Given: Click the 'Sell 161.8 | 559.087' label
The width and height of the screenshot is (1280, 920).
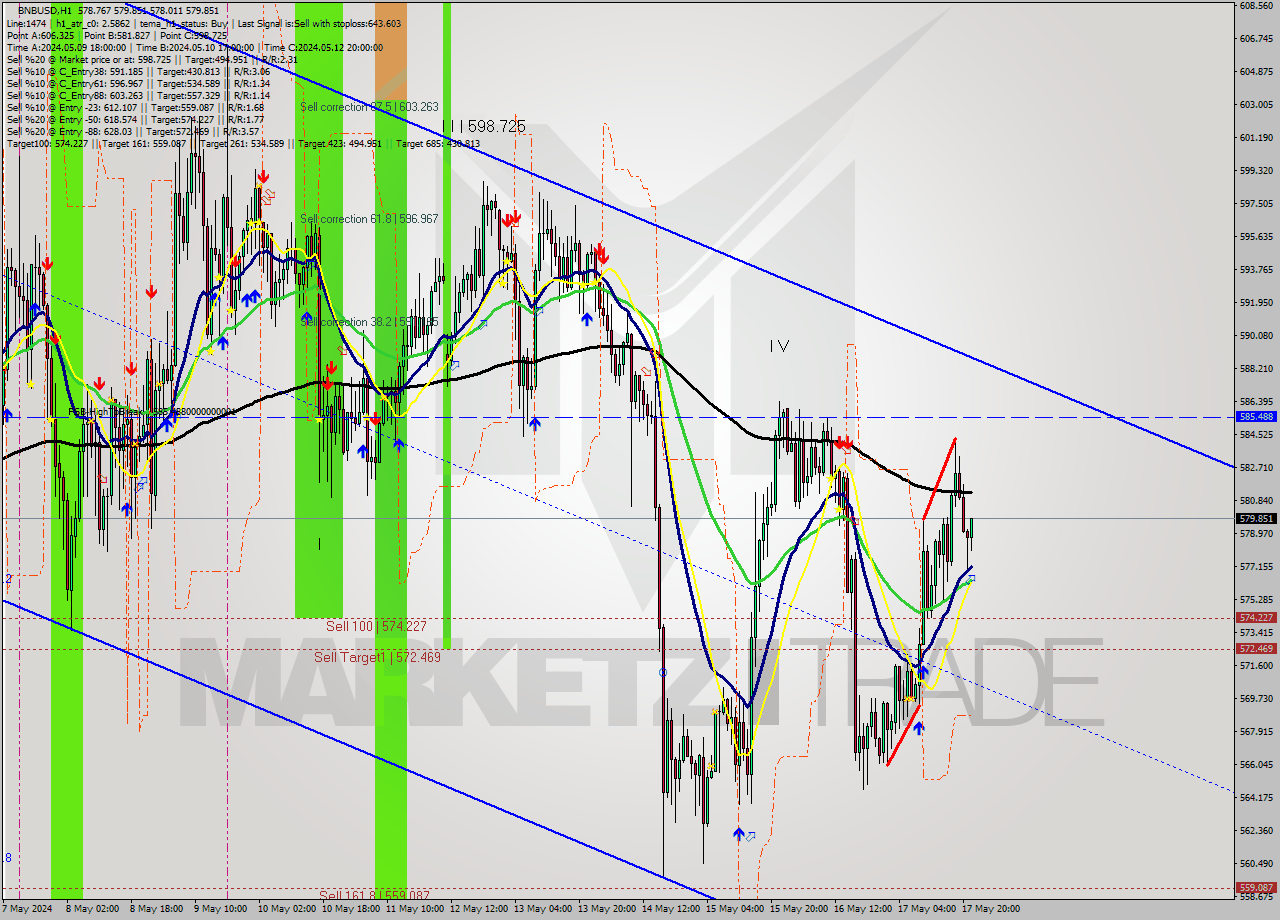Looking at the screenshot, I should [374, 895].
